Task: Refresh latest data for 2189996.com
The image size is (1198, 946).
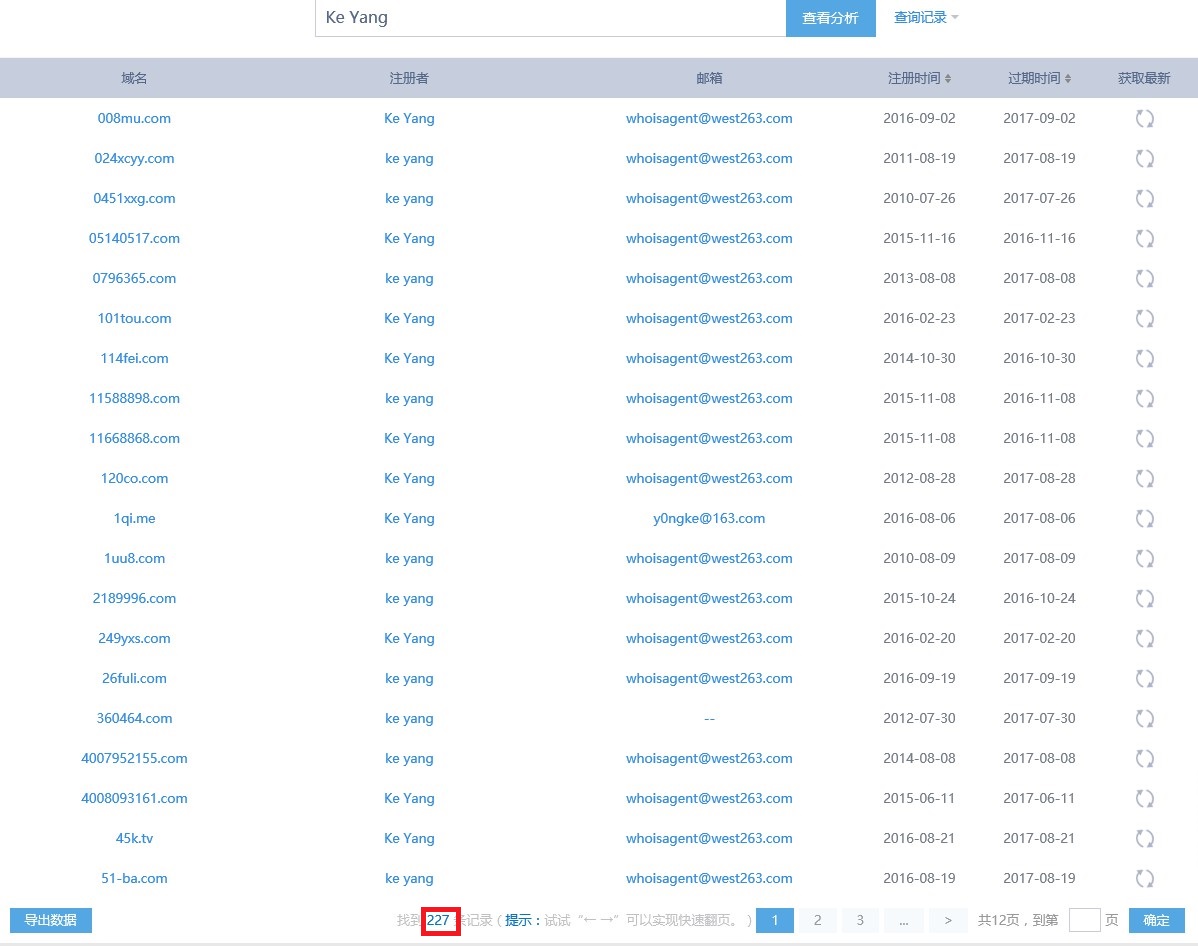Action: click(1144, 598)
